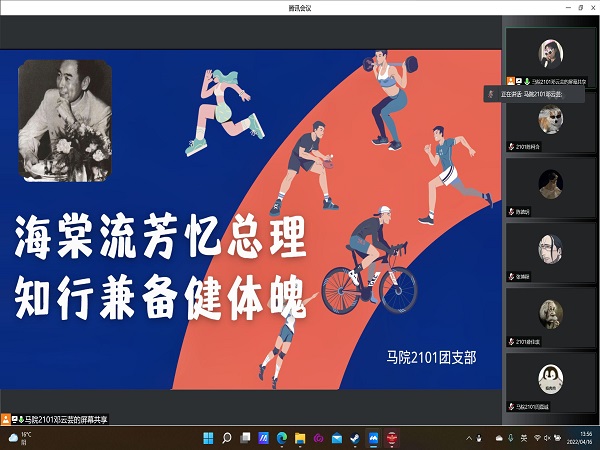This screenshot has width=600, height=450.
Task: Select the sunglasses-dog avatar participant tile
Action: (x=551, y=119)
